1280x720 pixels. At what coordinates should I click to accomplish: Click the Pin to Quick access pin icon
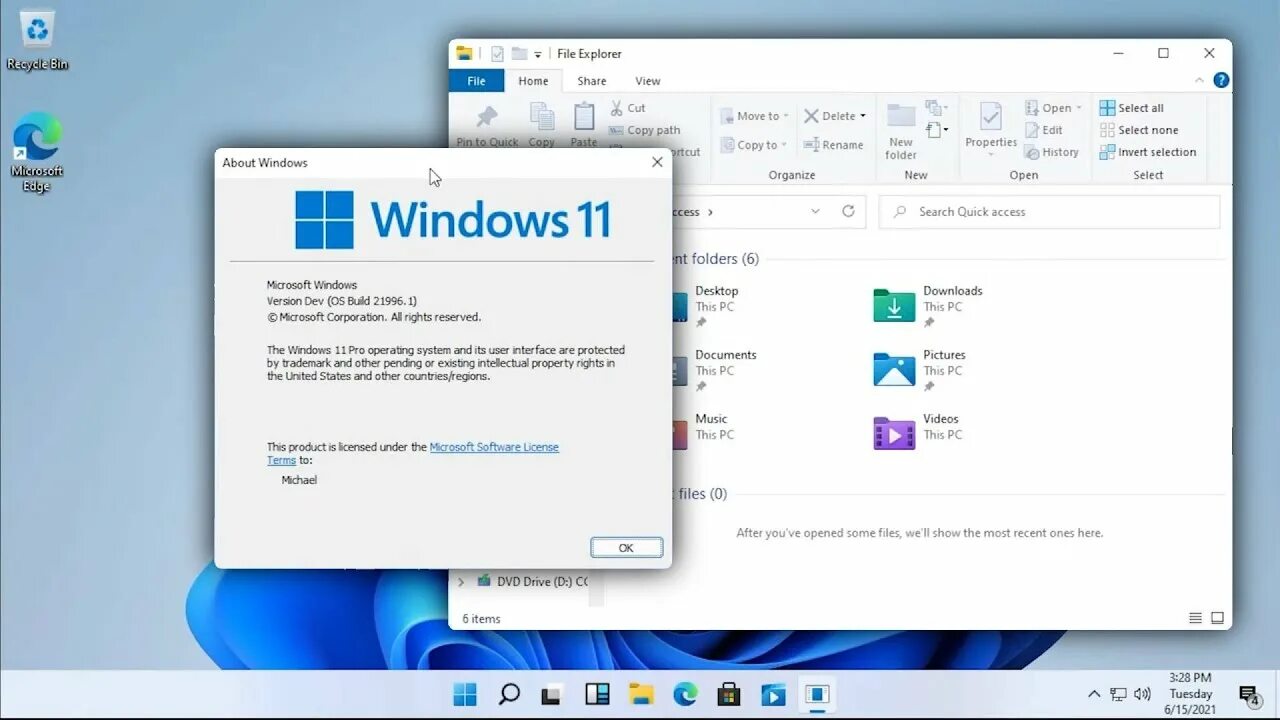(x=487, y=118)
